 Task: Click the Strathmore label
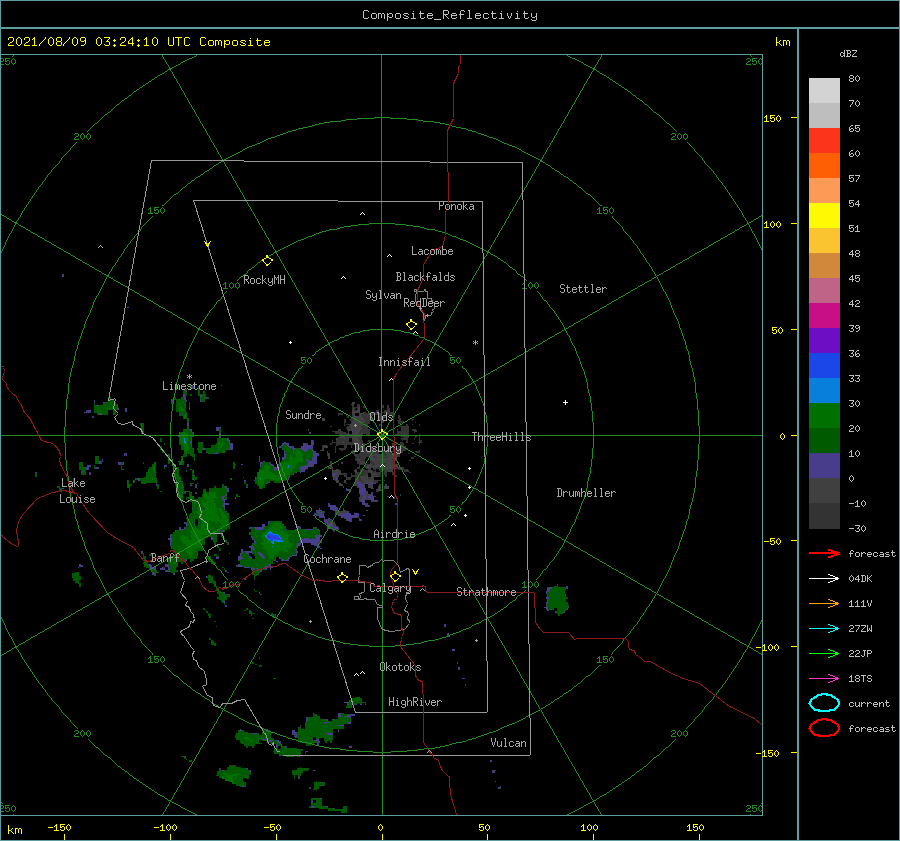(486, 592)
